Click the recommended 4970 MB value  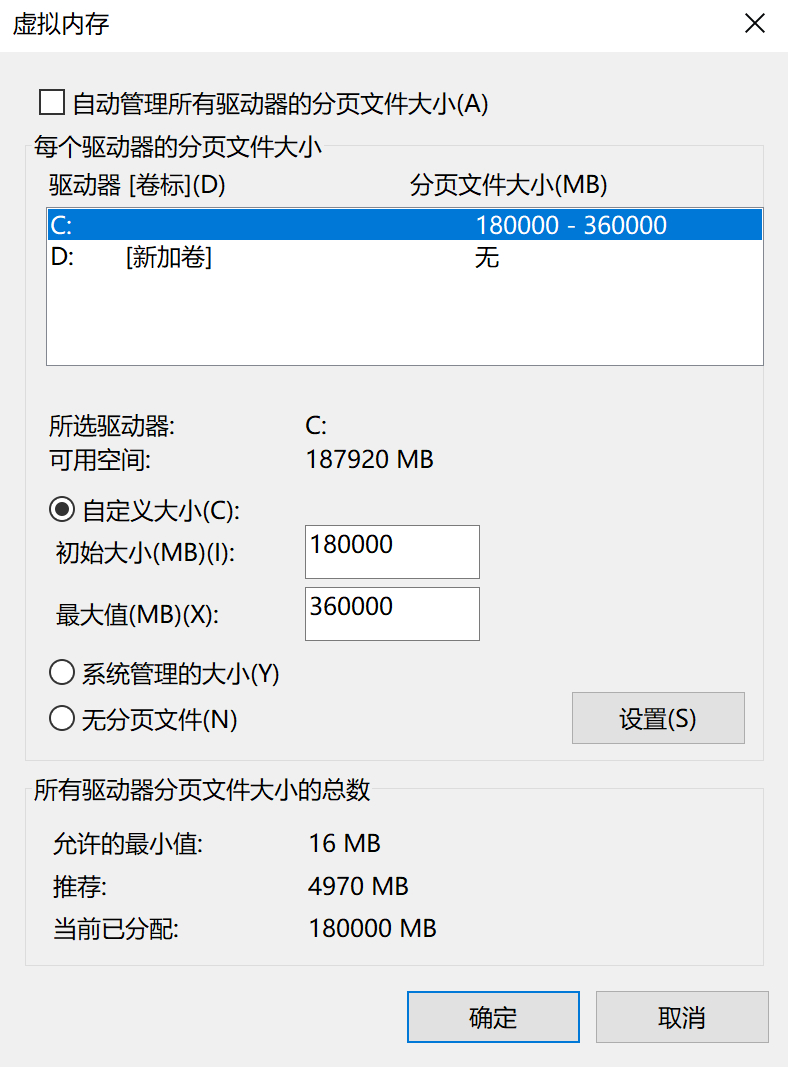click(x=358, y=886)
